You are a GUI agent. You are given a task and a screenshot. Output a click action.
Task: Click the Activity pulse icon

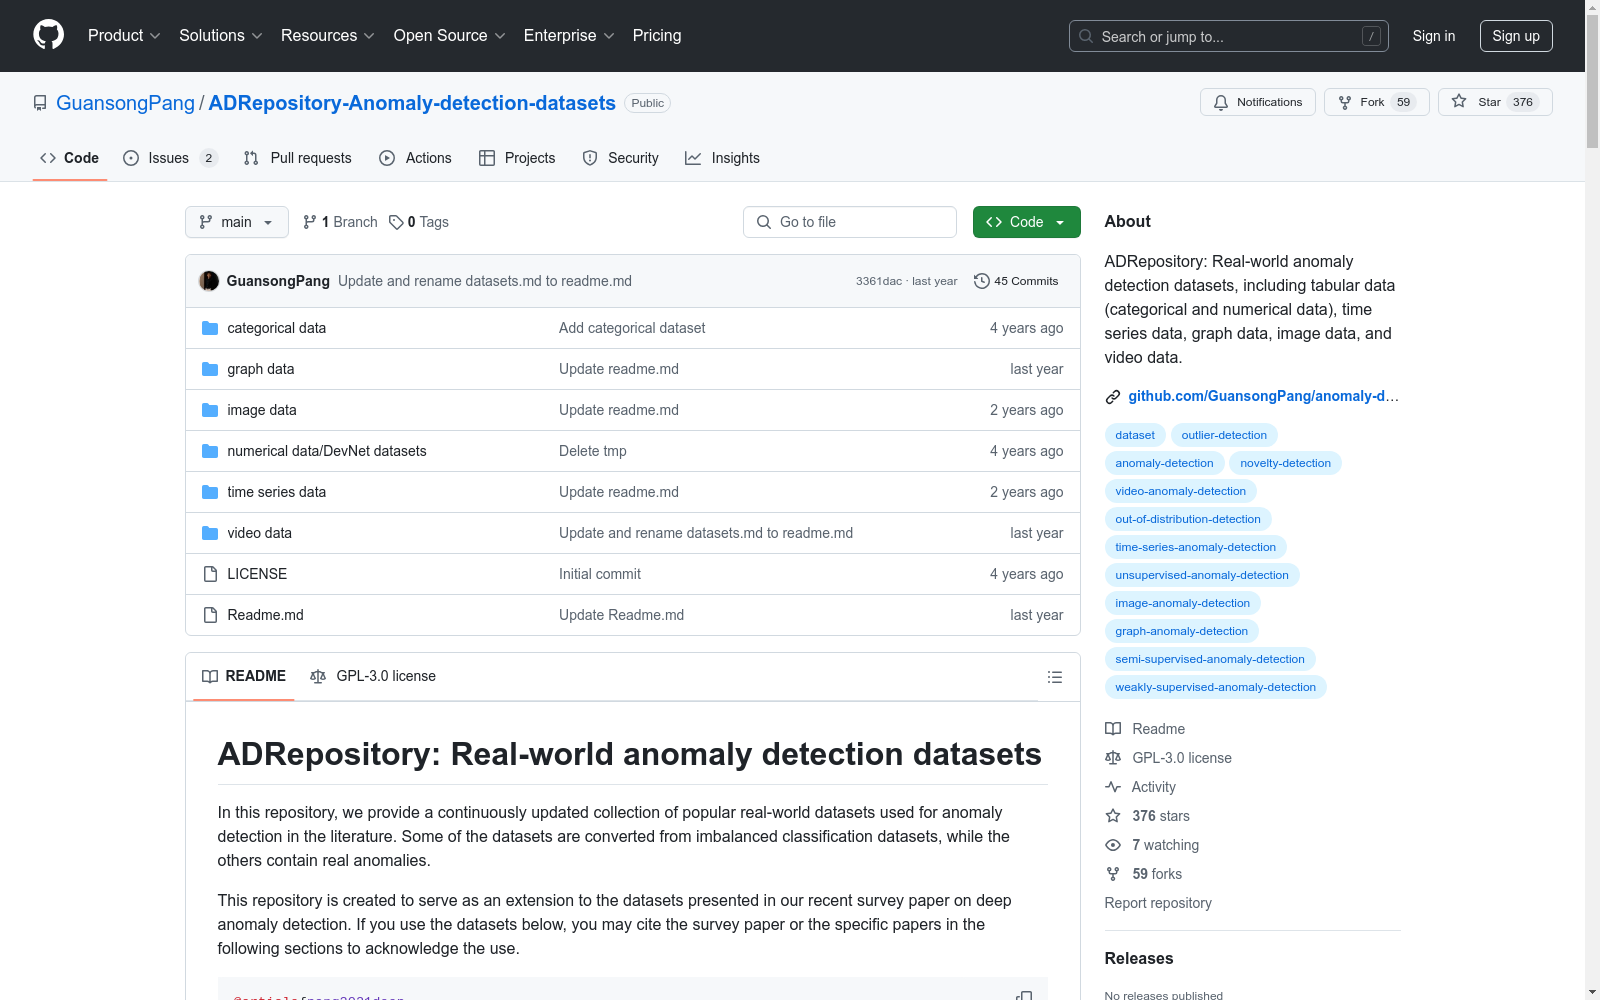[x=1112, y=787]
